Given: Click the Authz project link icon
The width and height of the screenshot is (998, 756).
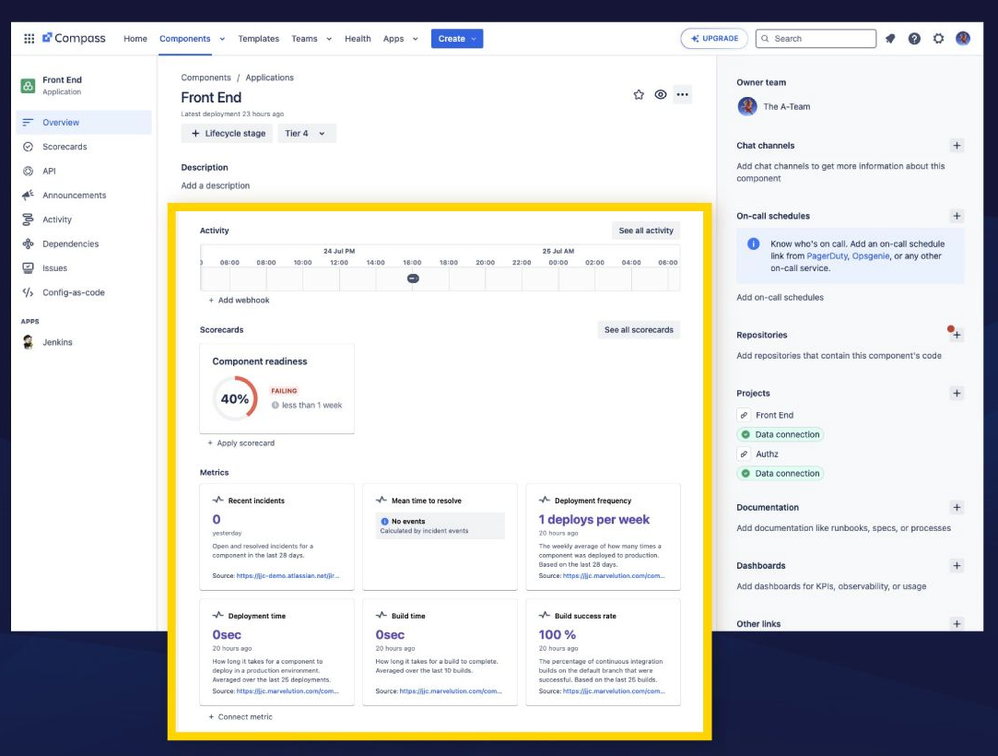Looking at the screenshot, I should tap(743, 454).
